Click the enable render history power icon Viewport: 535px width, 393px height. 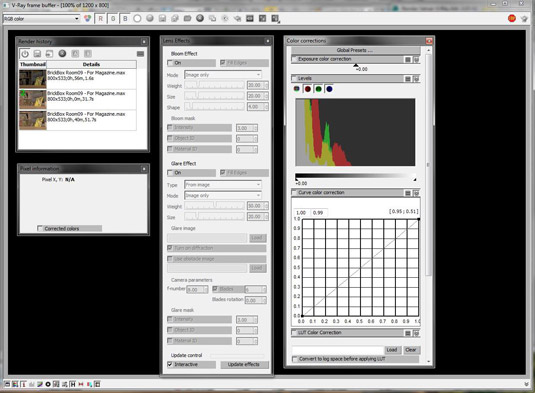25,54
